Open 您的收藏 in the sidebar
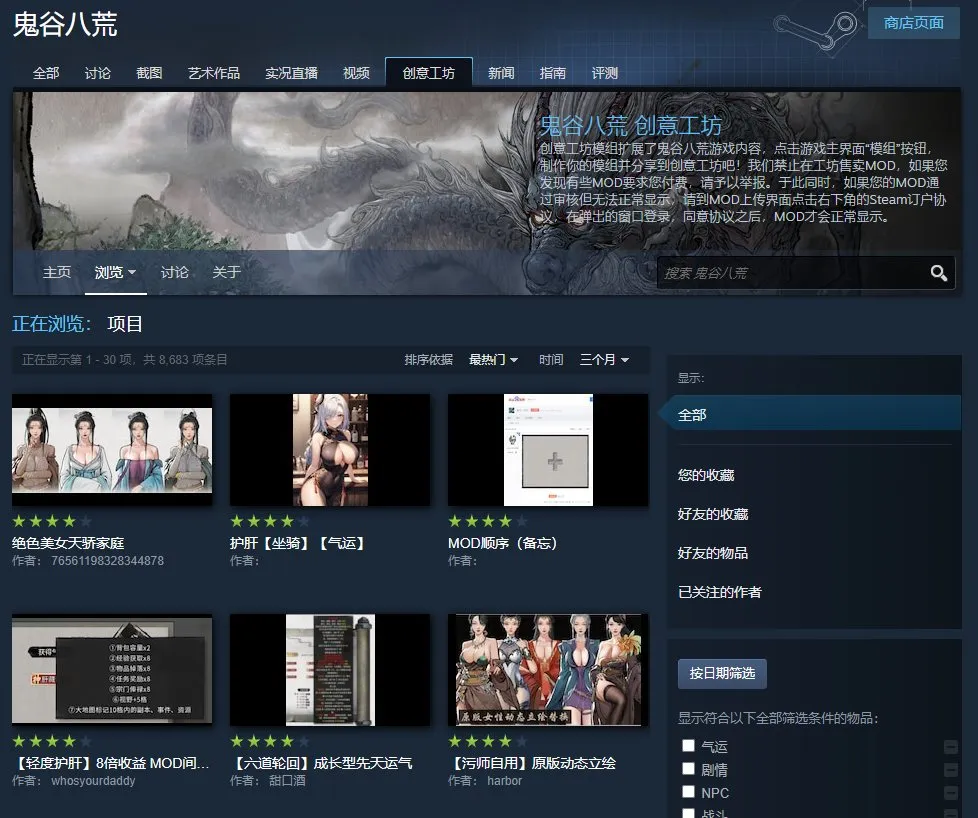978x818 pixels. 706,475
